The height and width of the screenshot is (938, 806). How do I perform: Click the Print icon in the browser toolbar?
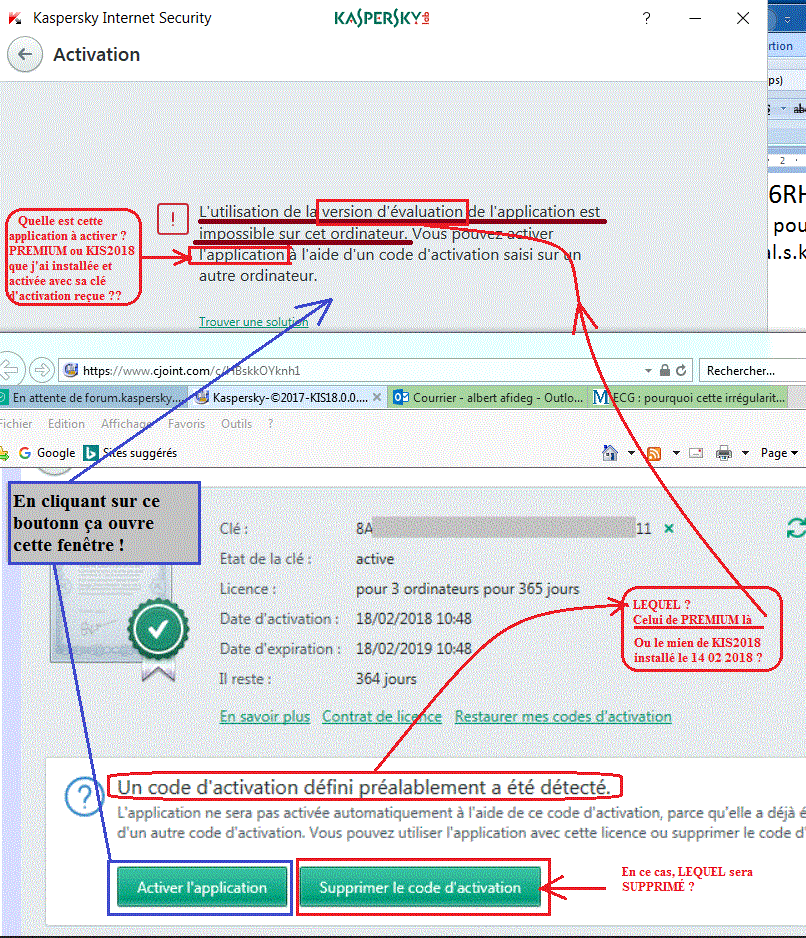[x=724, y=453]
